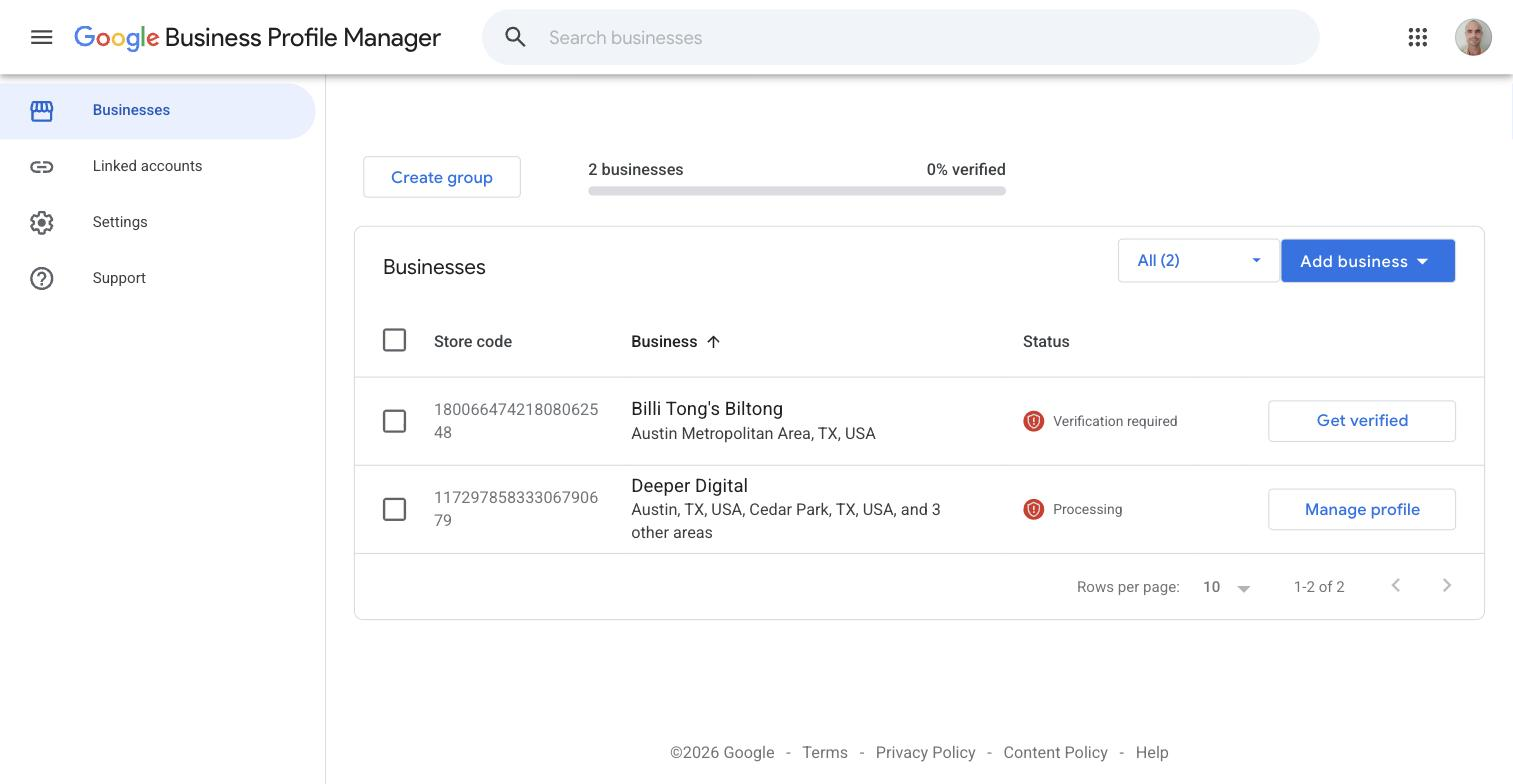Click the Settings gear icon
Image resolution: width=1513 pixels, height=784 pixels.
[x=41, y=222]
